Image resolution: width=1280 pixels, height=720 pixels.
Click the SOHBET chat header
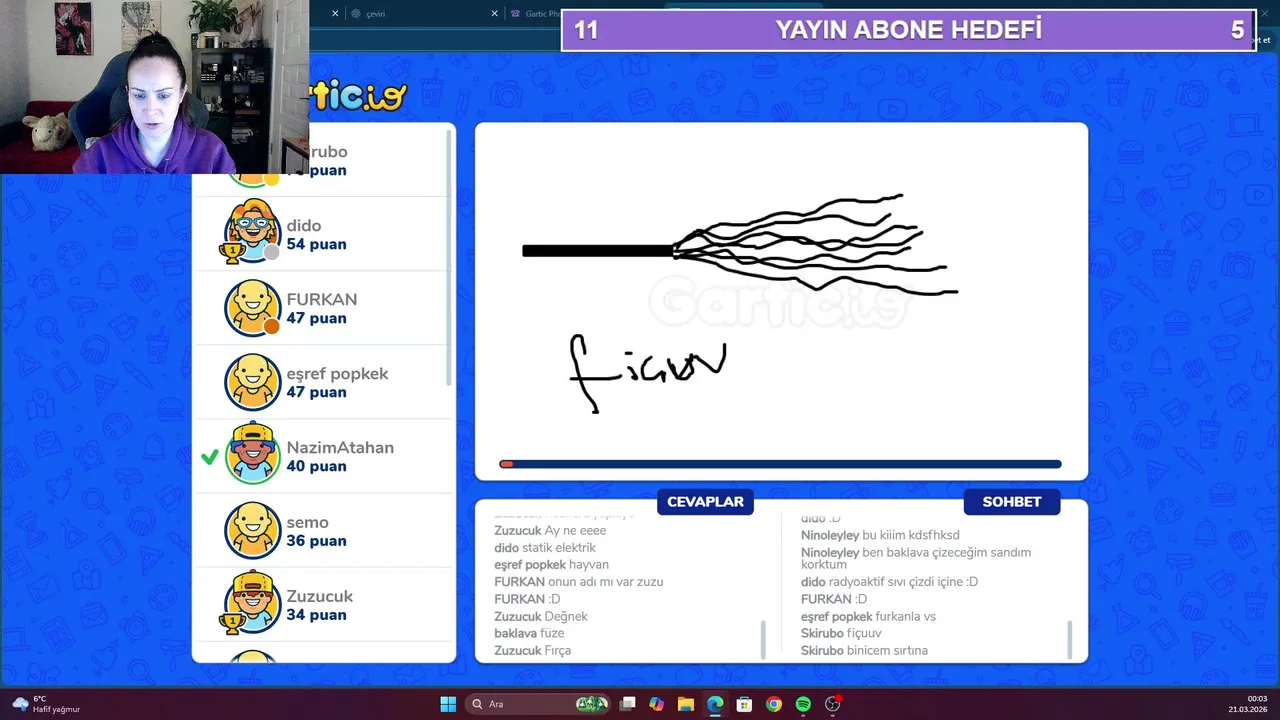(x=1012, y=502)
